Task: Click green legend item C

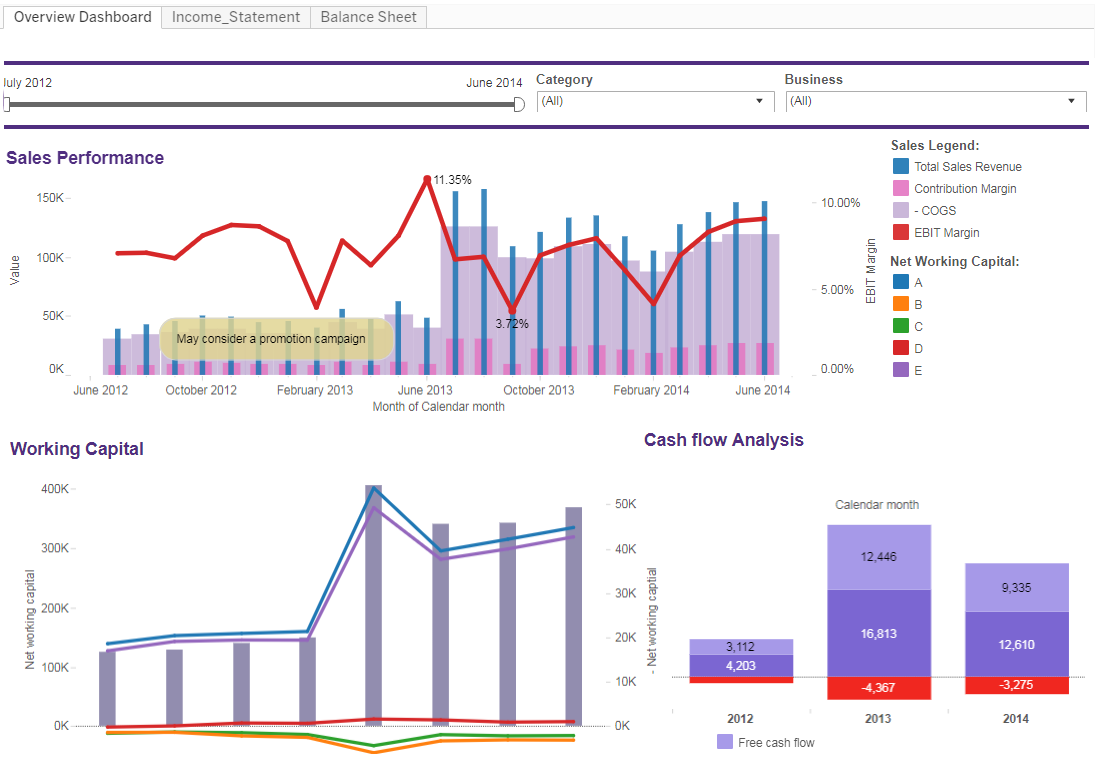Action: 900,327
